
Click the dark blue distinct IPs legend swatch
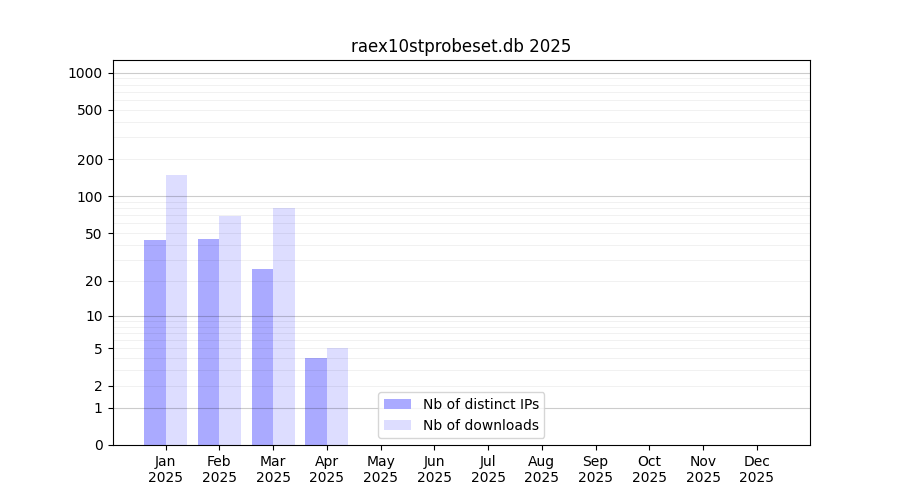tap(397, 404)
